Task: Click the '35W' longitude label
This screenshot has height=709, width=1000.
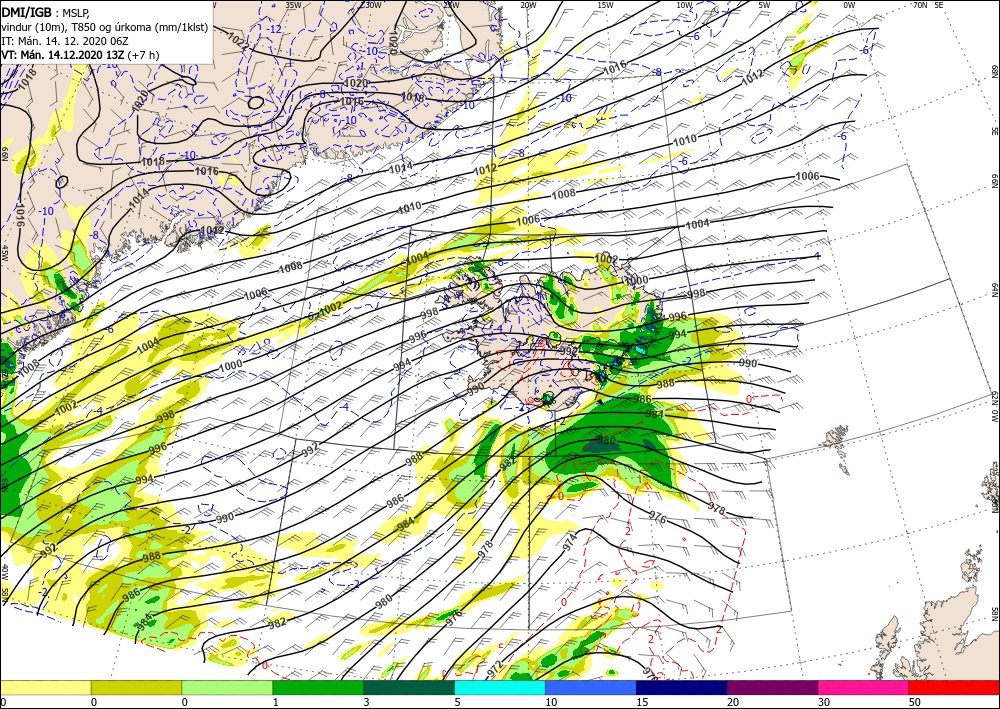Action: click(x=293, y=4)
